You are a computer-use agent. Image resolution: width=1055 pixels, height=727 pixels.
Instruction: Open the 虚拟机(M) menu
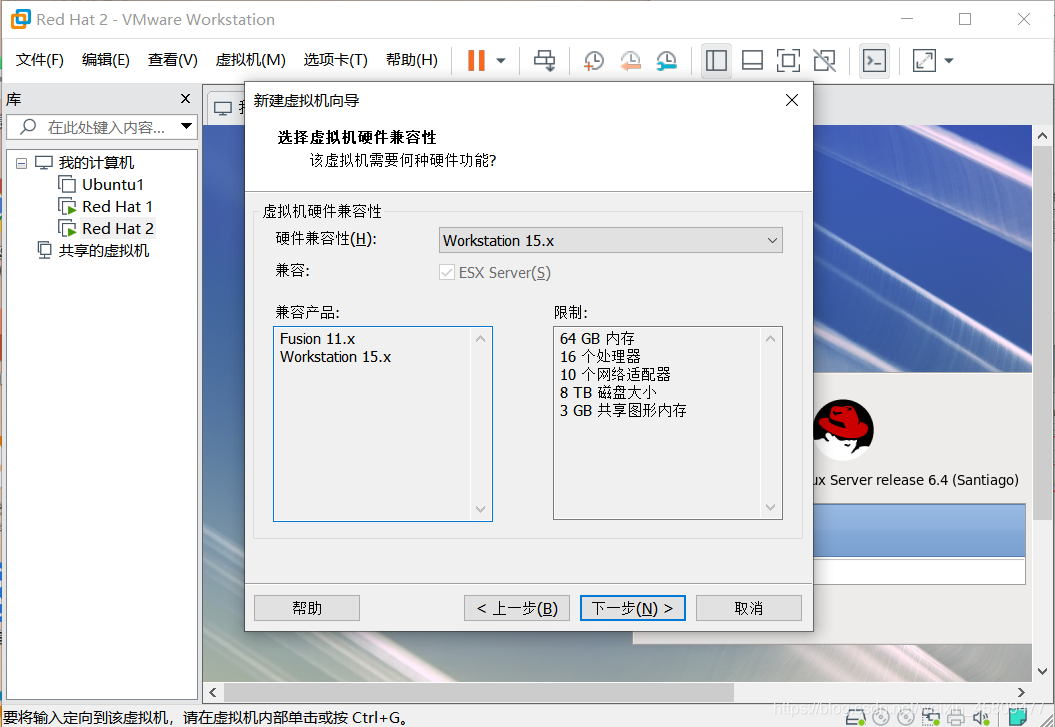(x=250, y=60)
